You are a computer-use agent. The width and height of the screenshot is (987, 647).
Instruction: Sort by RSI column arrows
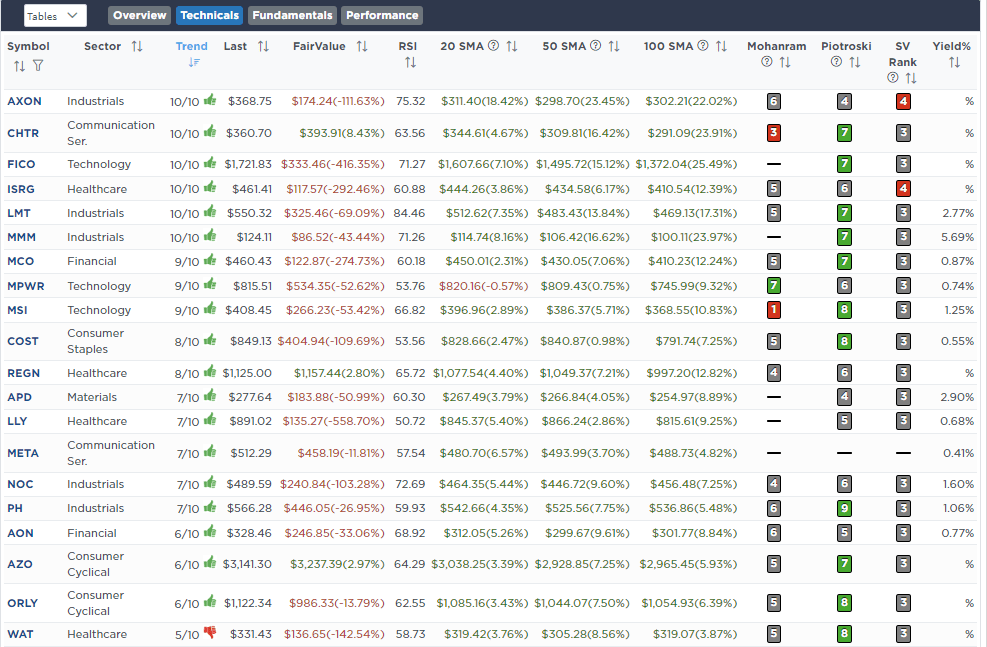tap(410, 62)
